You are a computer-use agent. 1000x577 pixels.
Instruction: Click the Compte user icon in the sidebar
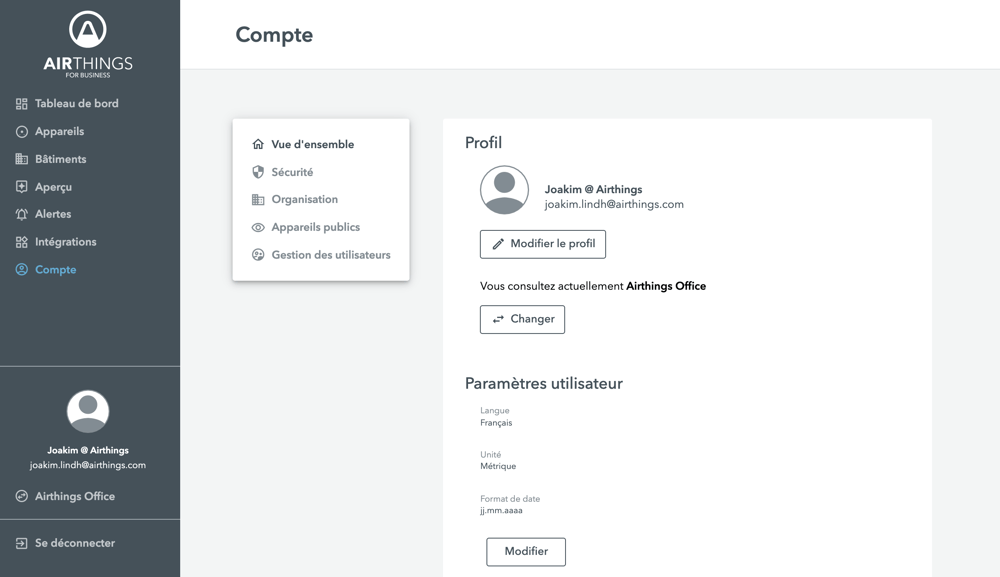[x=22, y=270]
